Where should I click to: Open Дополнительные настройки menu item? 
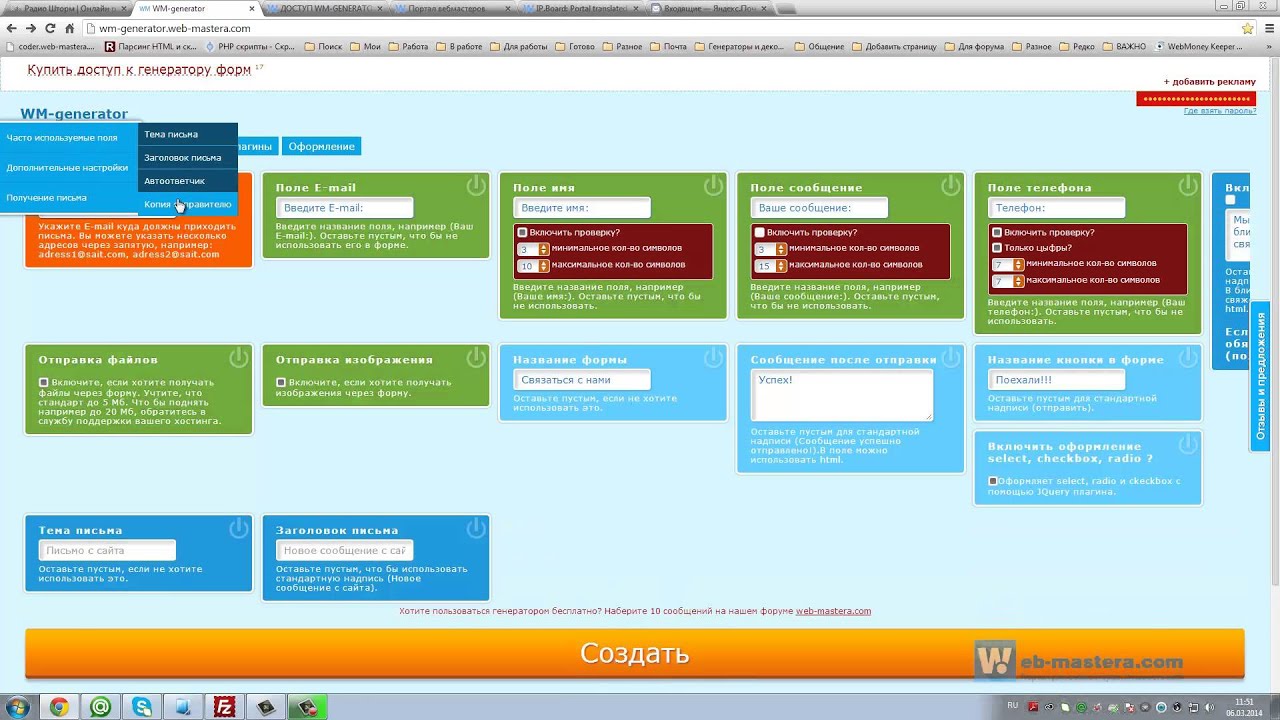click(x=69, y=168)
